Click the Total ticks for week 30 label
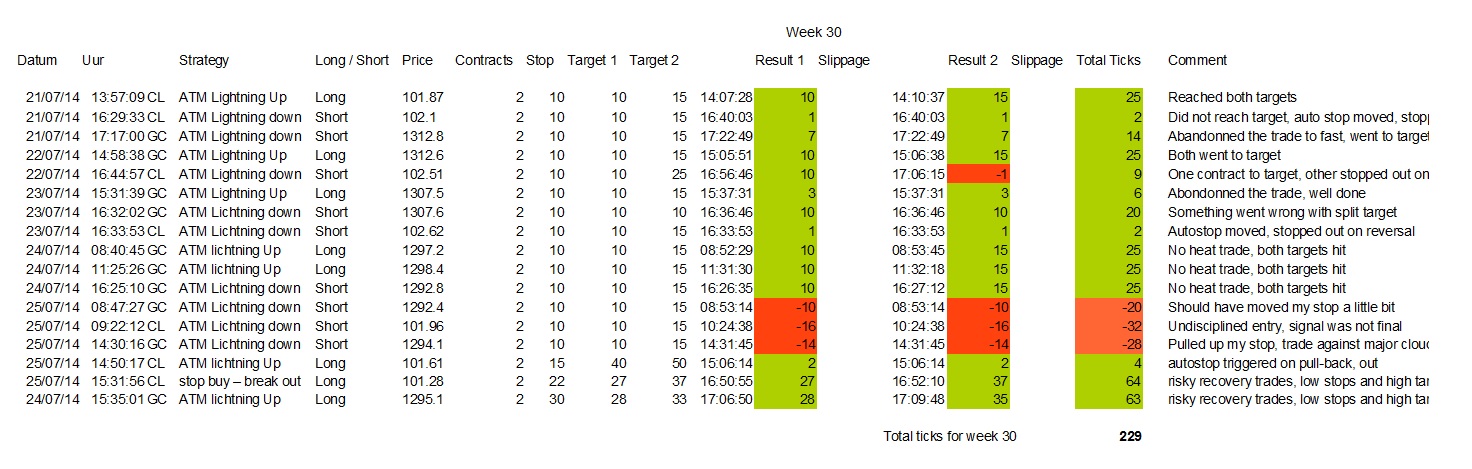This screenshot has height=469, width=1472. 950,436
